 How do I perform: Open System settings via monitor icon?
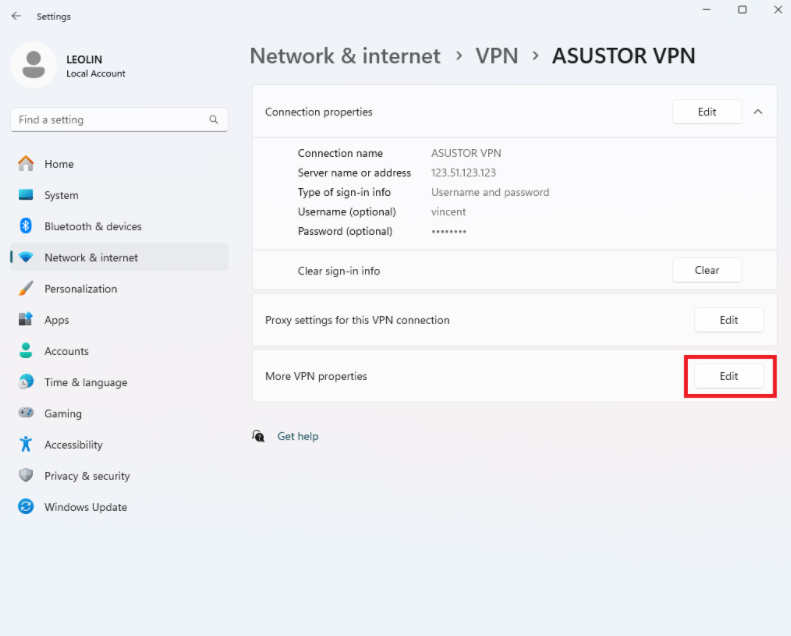tap(26, 195)
